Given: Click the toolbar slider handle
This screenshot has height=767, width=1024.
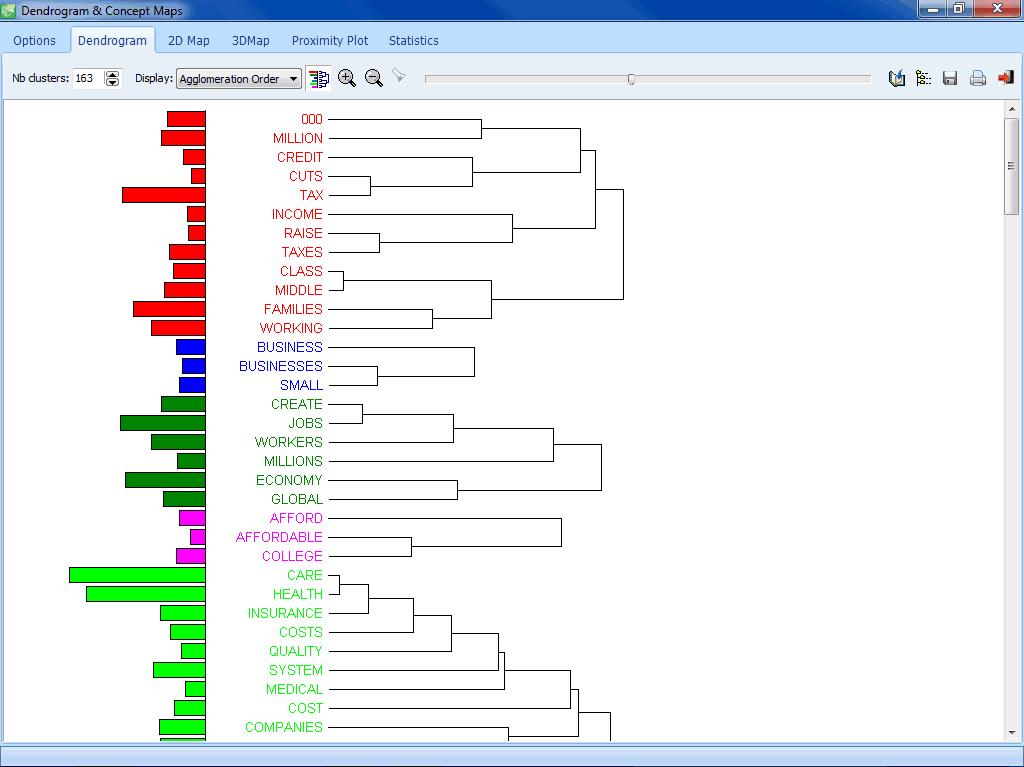Looking at the screenshot, I should [631, 79].
